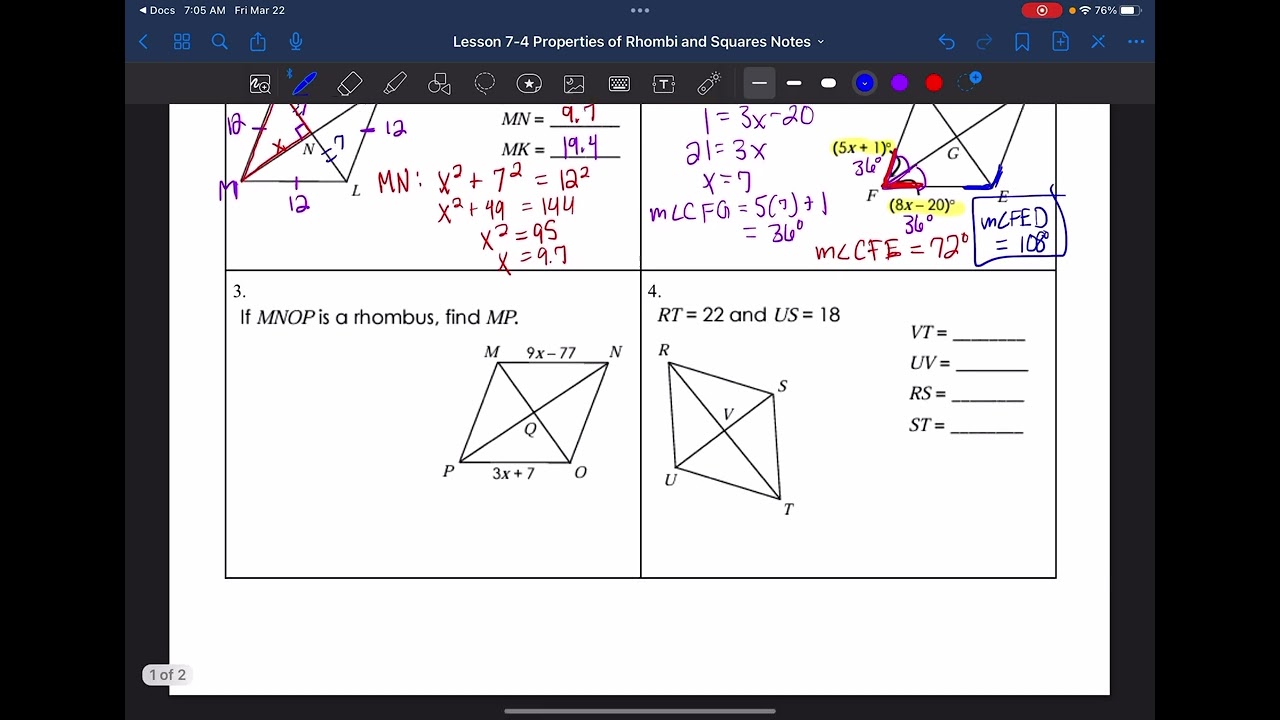Screen dimensions: 1280x720
Task: Open search with the magnifier icon
Action: 220,42
